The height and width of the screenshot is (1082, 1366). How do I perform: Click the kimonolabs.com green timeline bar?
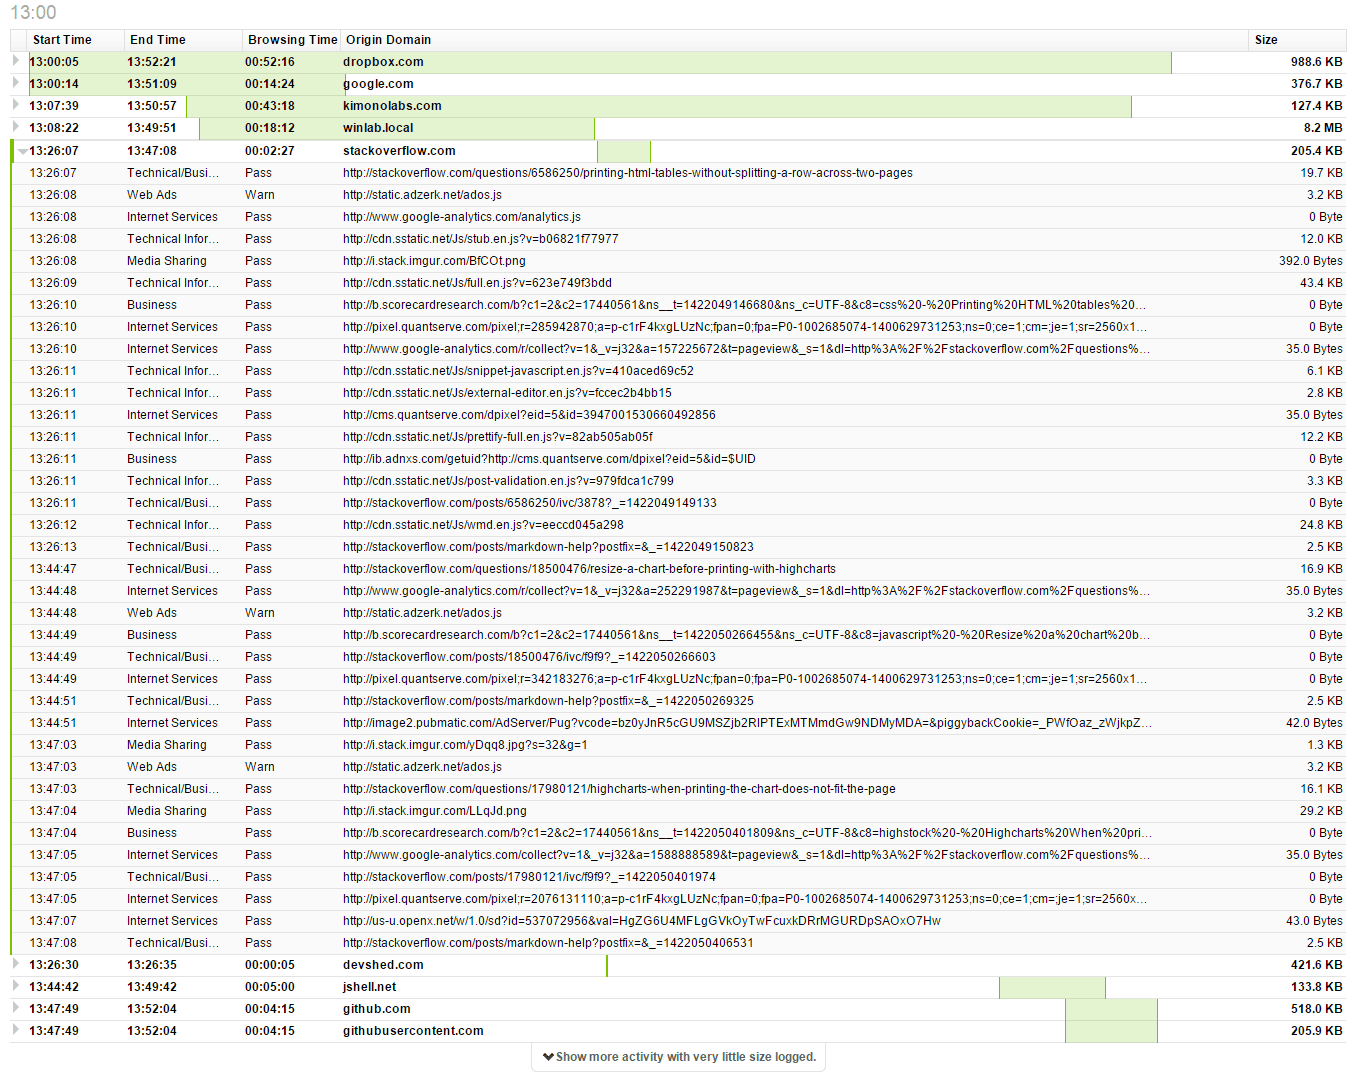pos(659,106)
